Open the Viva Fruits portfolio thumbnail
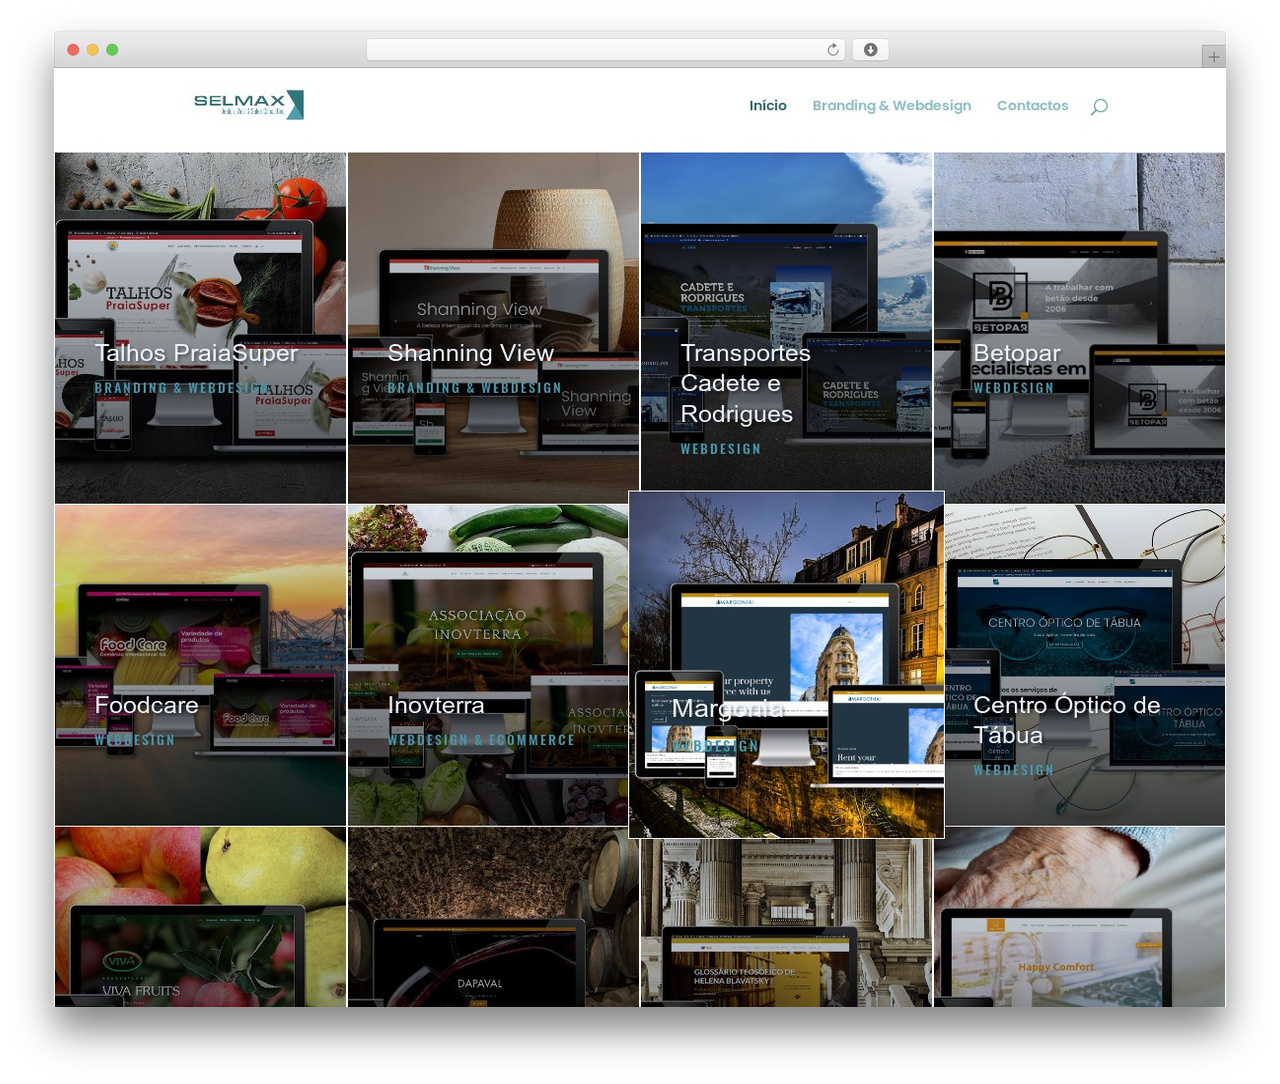The image size is (1280, 1084). (x=200, y=916)
